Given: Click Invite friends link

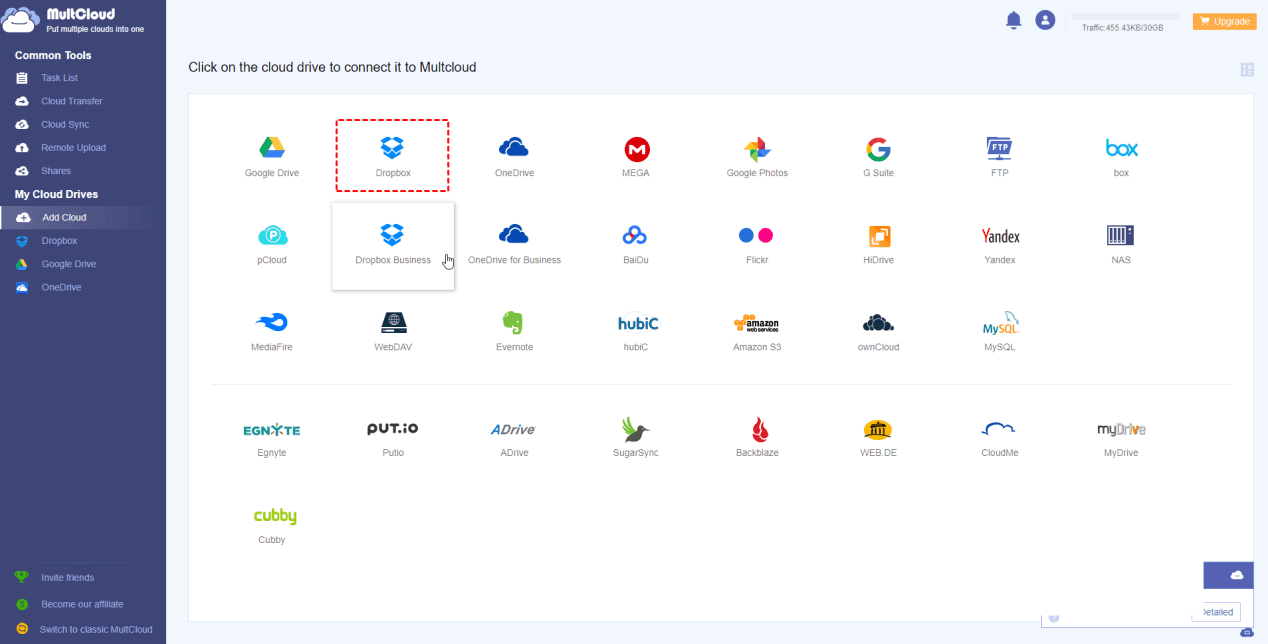Looking at the screenshot, I should (67, 577).
